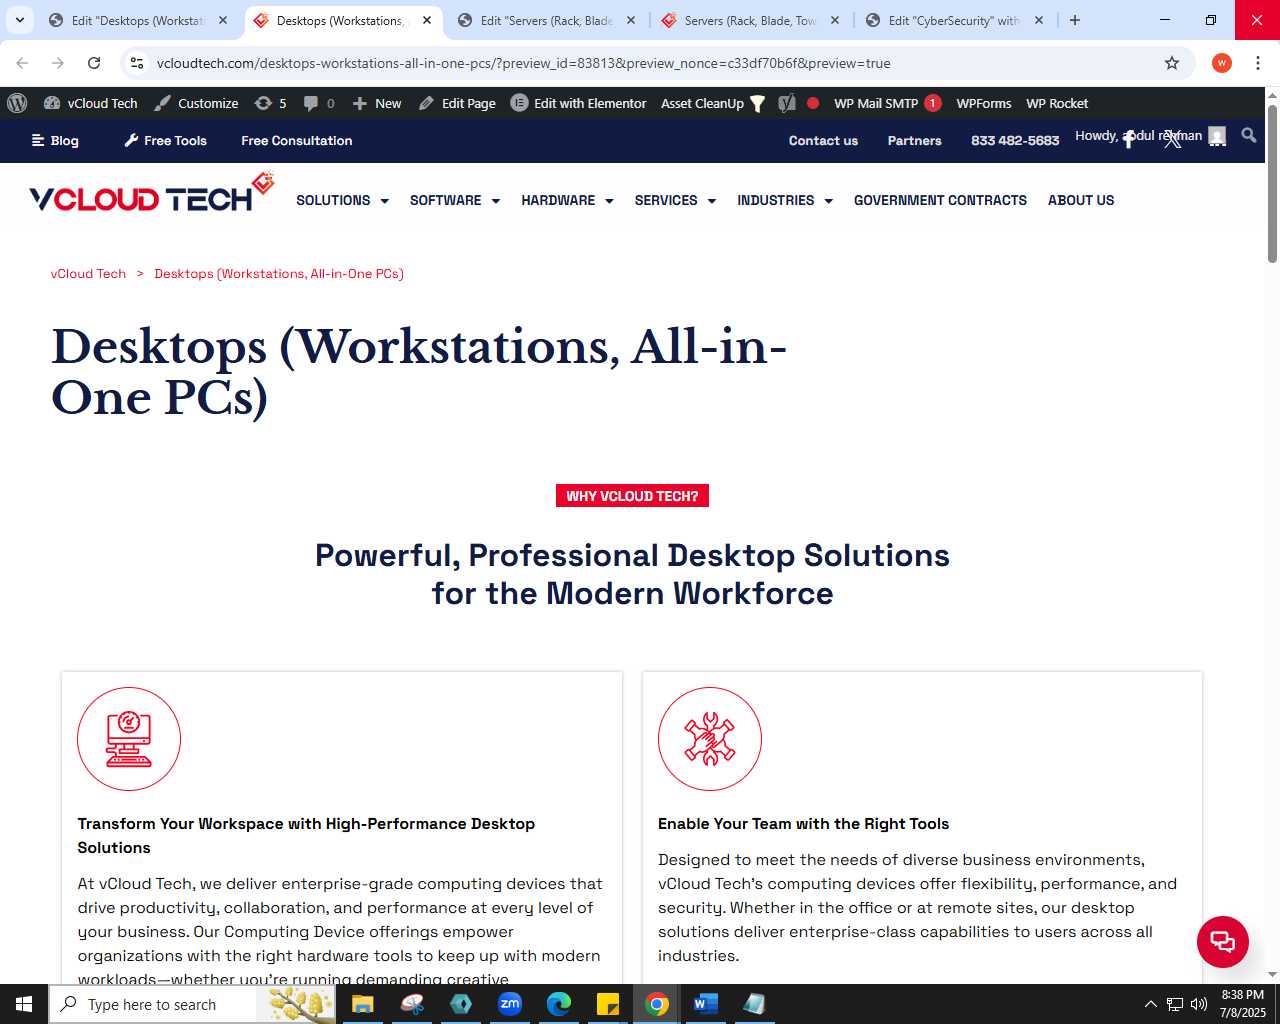The height and width of the screenshot is (1024, 1280).
Task: Open the WordPress logo admin menu
Action: [17, 103]
